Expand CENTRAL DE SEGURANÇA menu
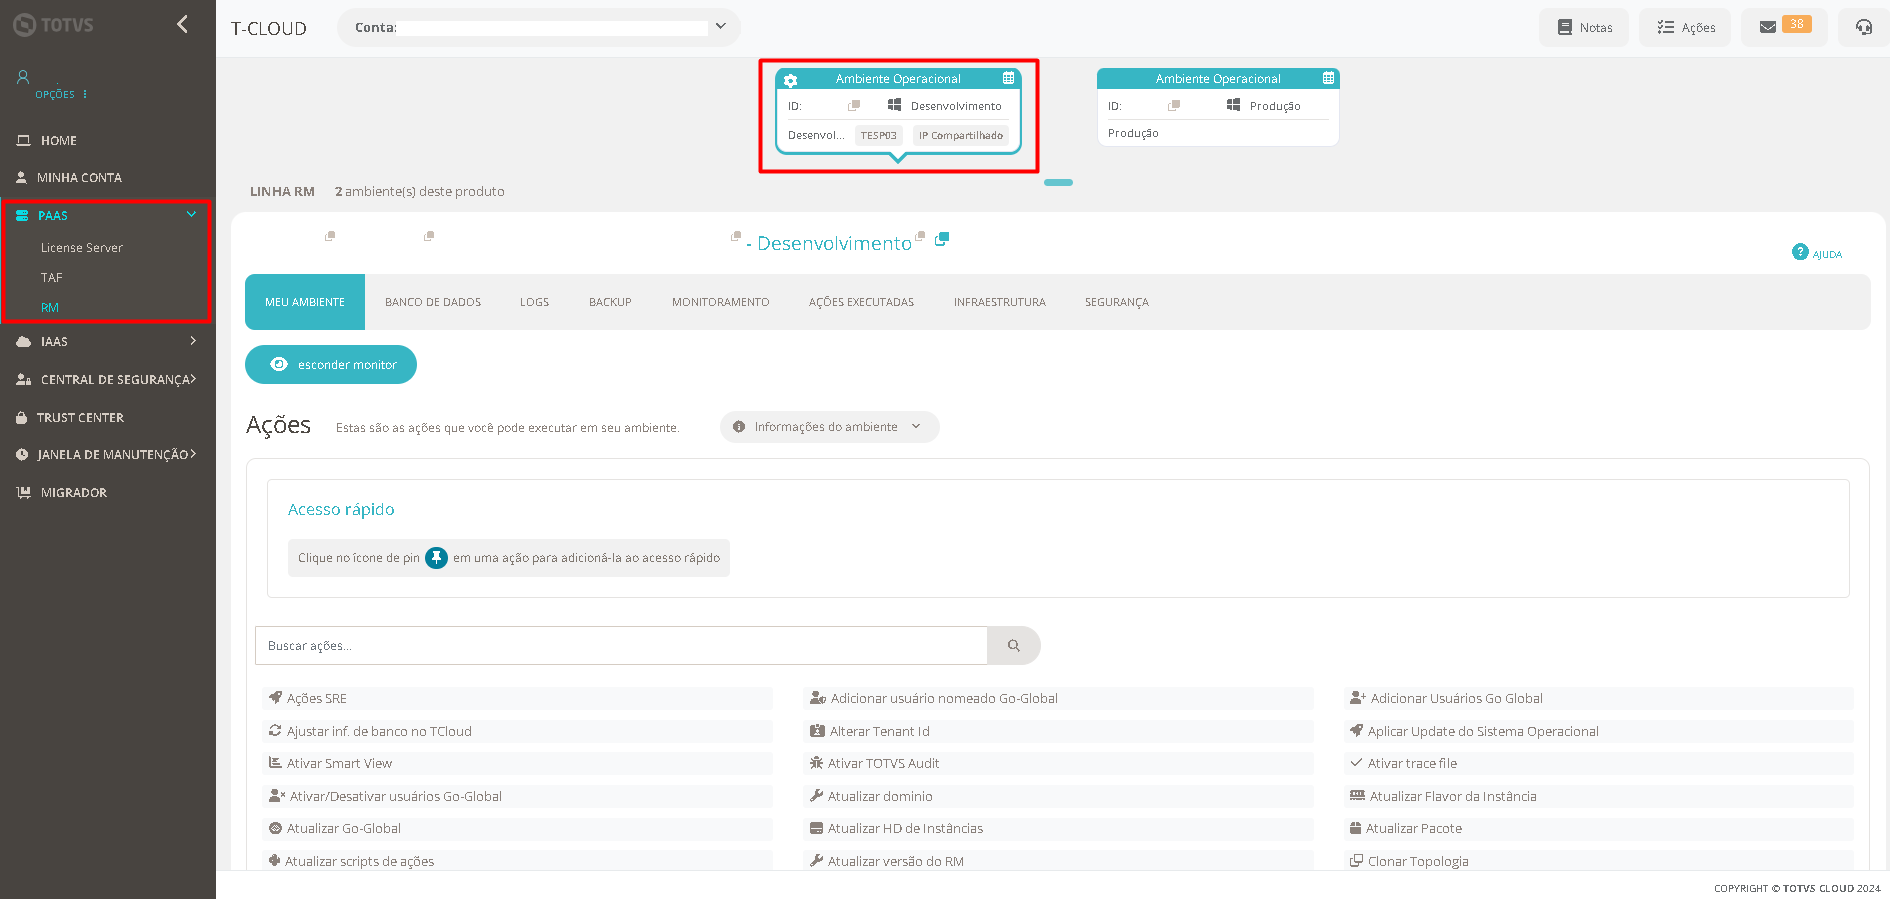1890x899 pixels. point(108,380)
